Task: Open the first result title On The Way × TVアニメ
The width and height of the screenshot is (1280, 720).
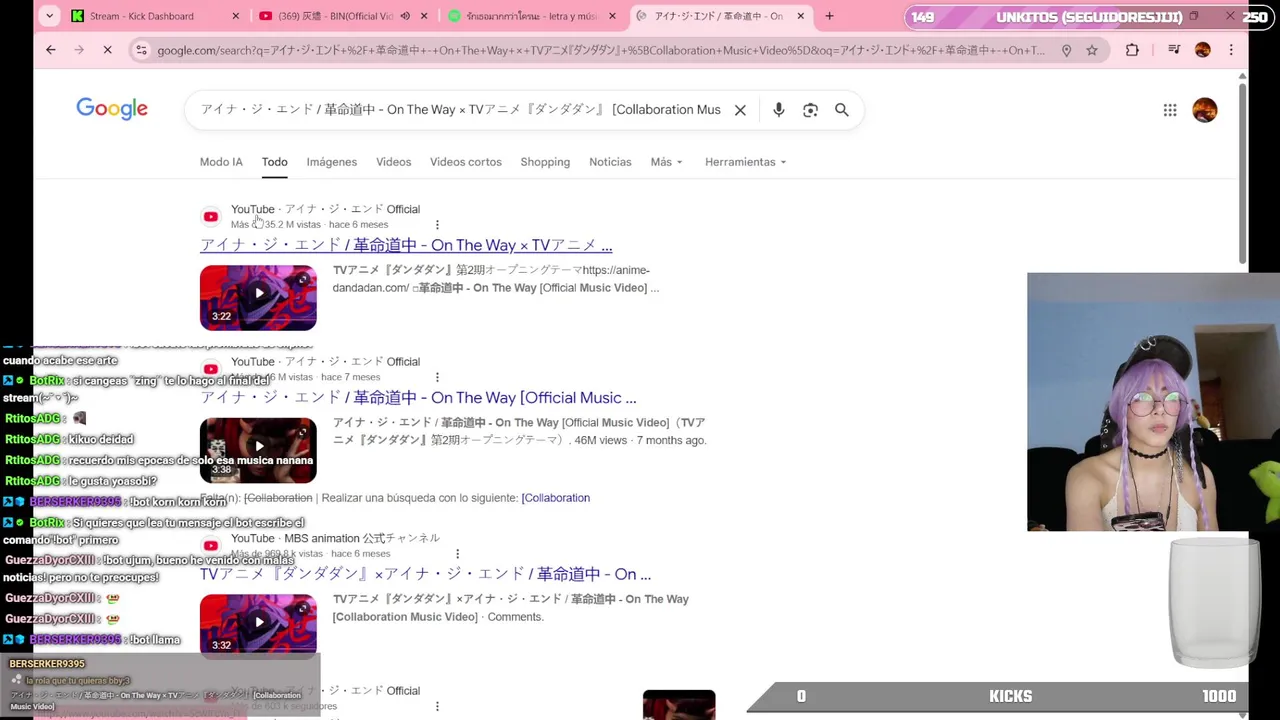Action: pyautogui.click(x=406, y=245)
